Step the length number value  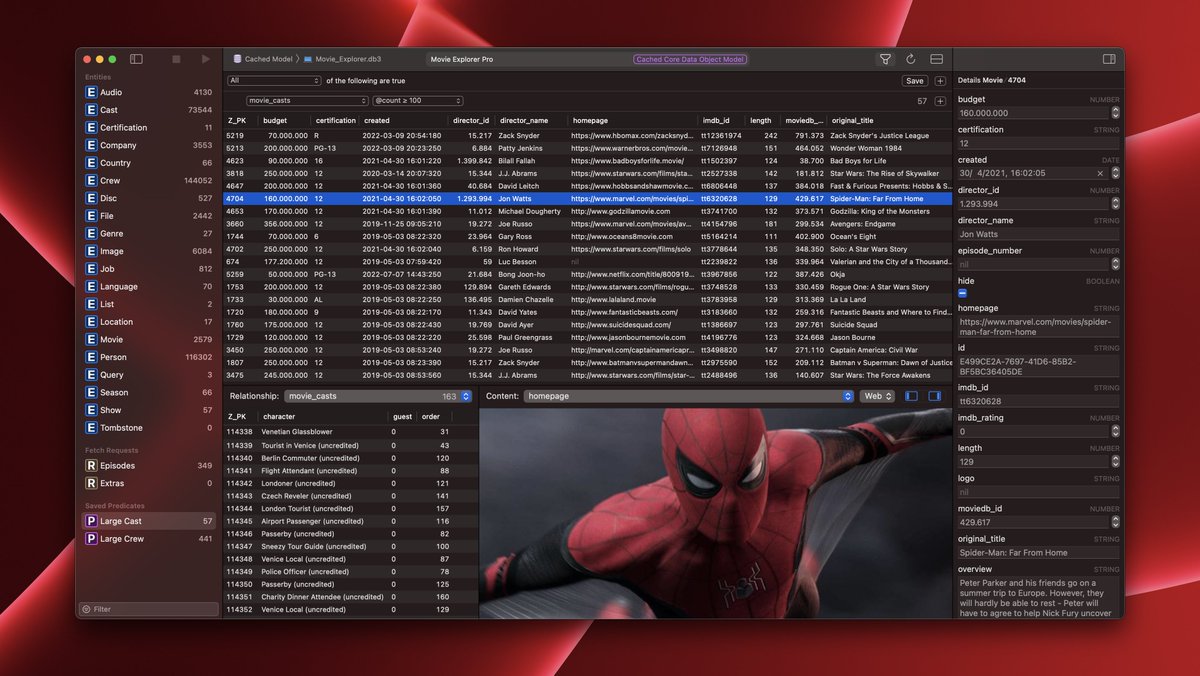coord(1116,462)
